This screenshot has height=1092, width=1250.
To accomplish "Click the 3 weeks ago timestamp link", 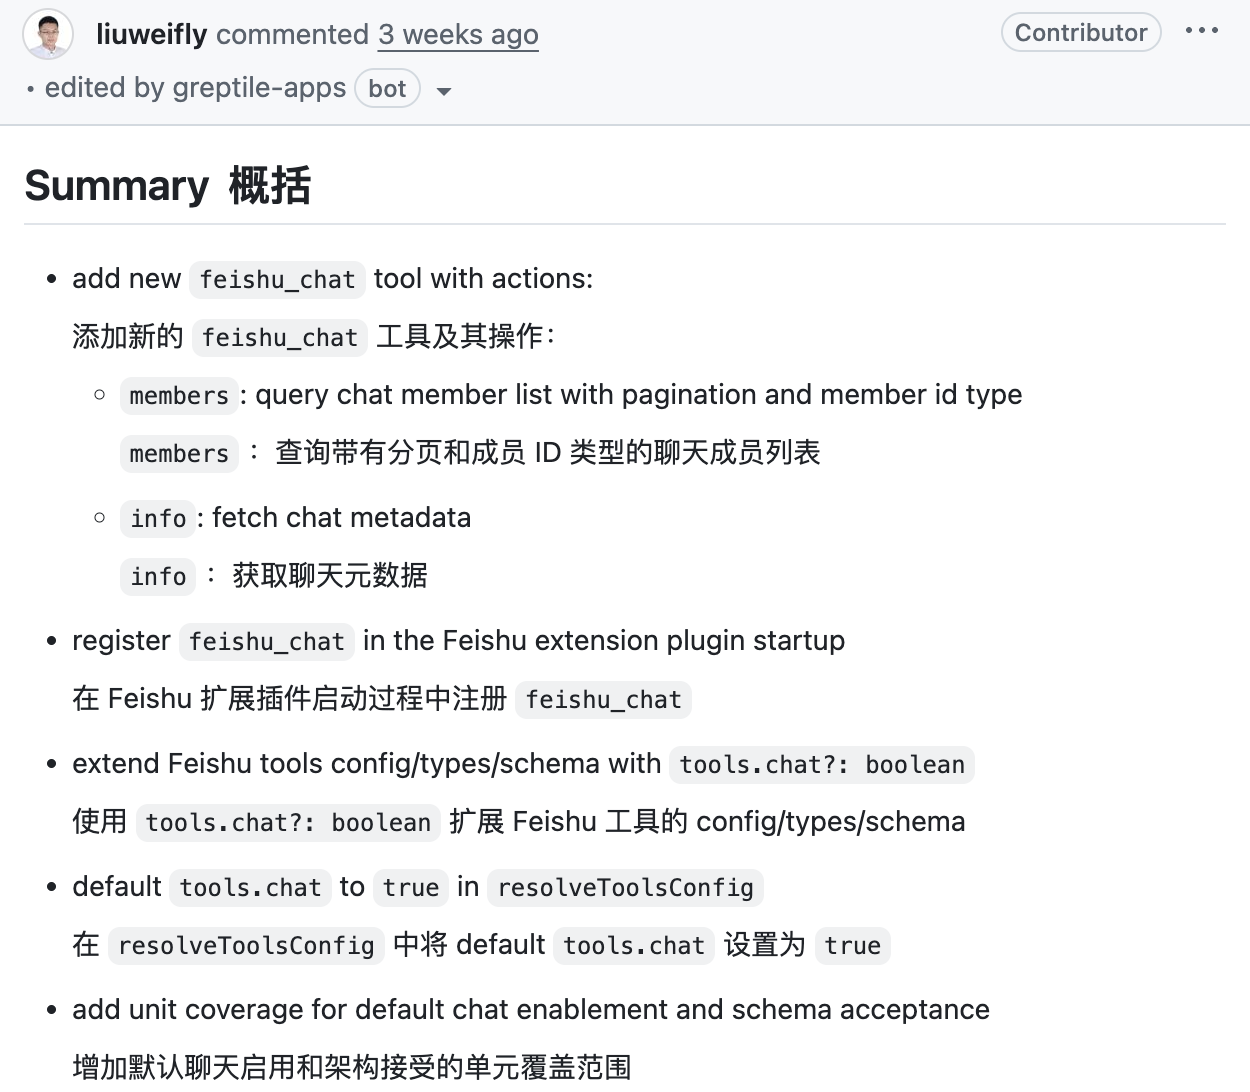I will tap(457, 35).
